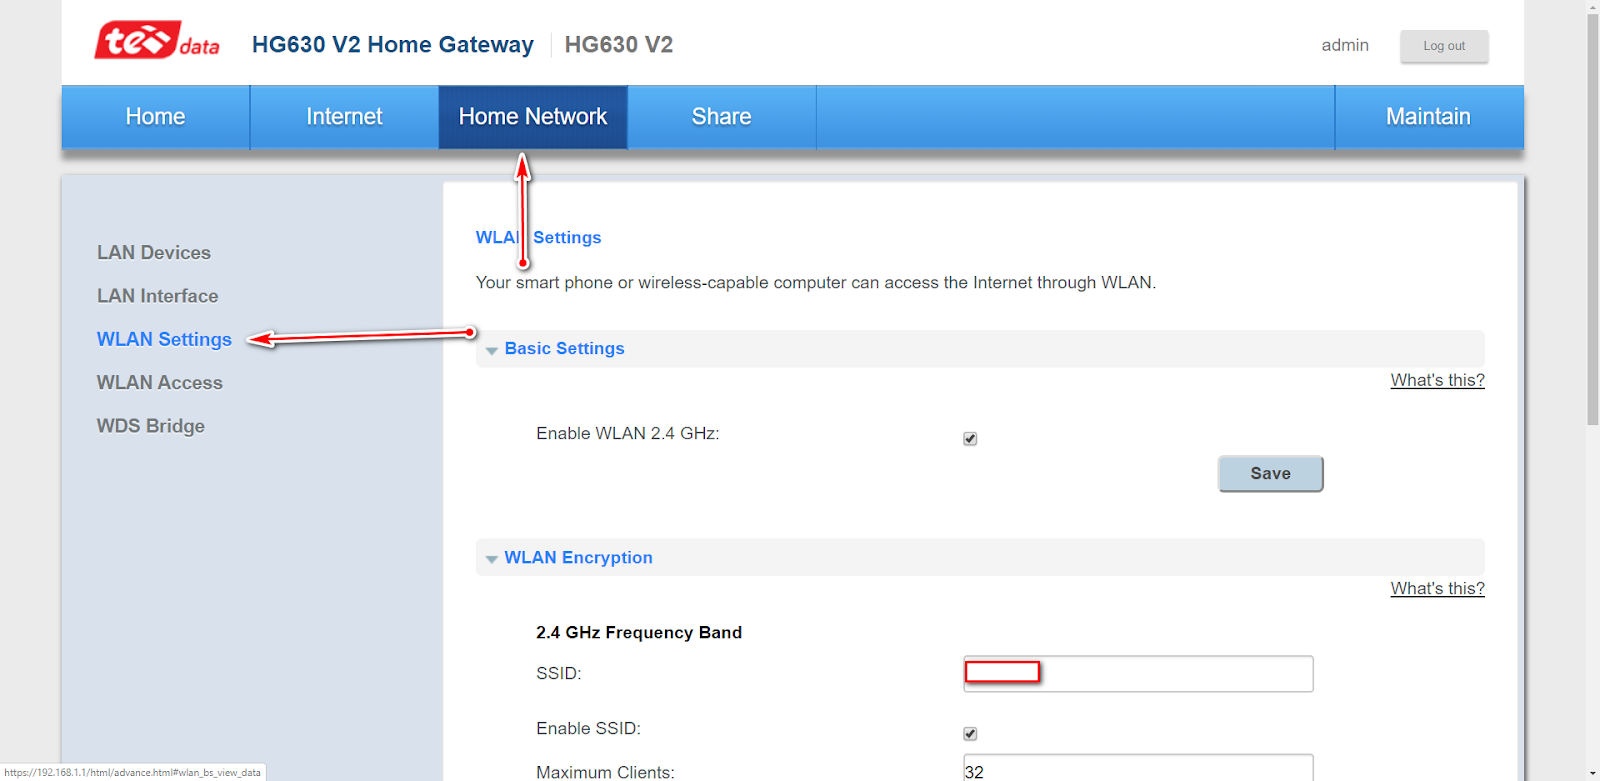
Task: Go to WLAN Access settings
Action: click(159, 382)
